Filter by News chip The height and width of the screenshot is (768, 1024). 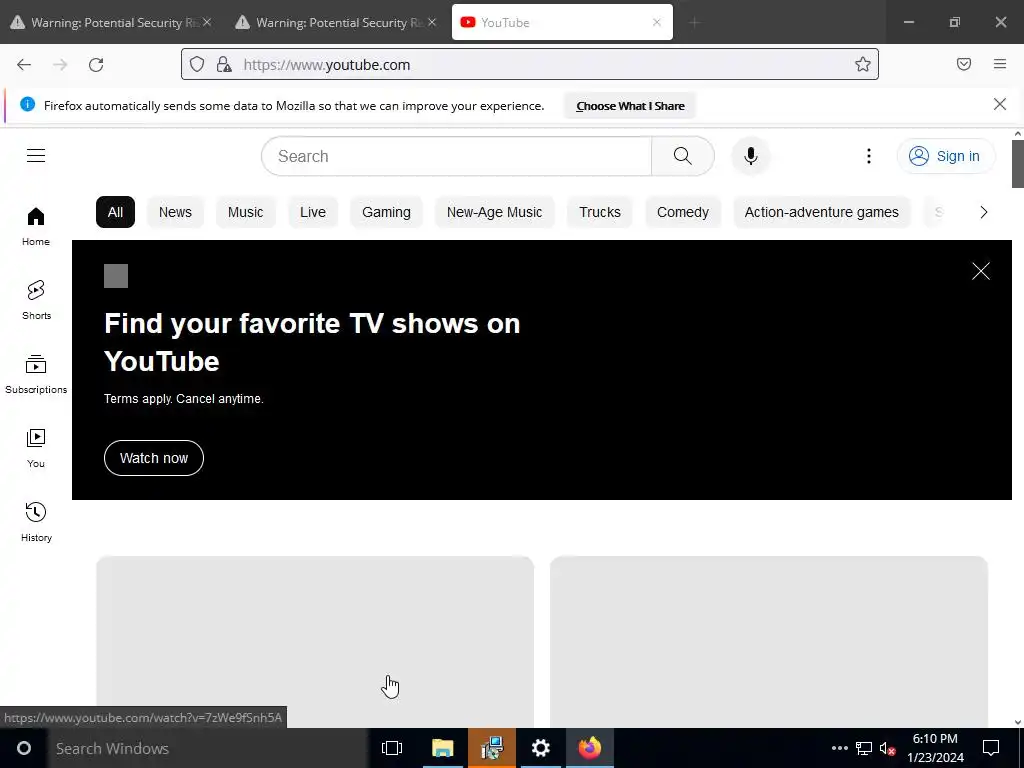coord(175,212)
